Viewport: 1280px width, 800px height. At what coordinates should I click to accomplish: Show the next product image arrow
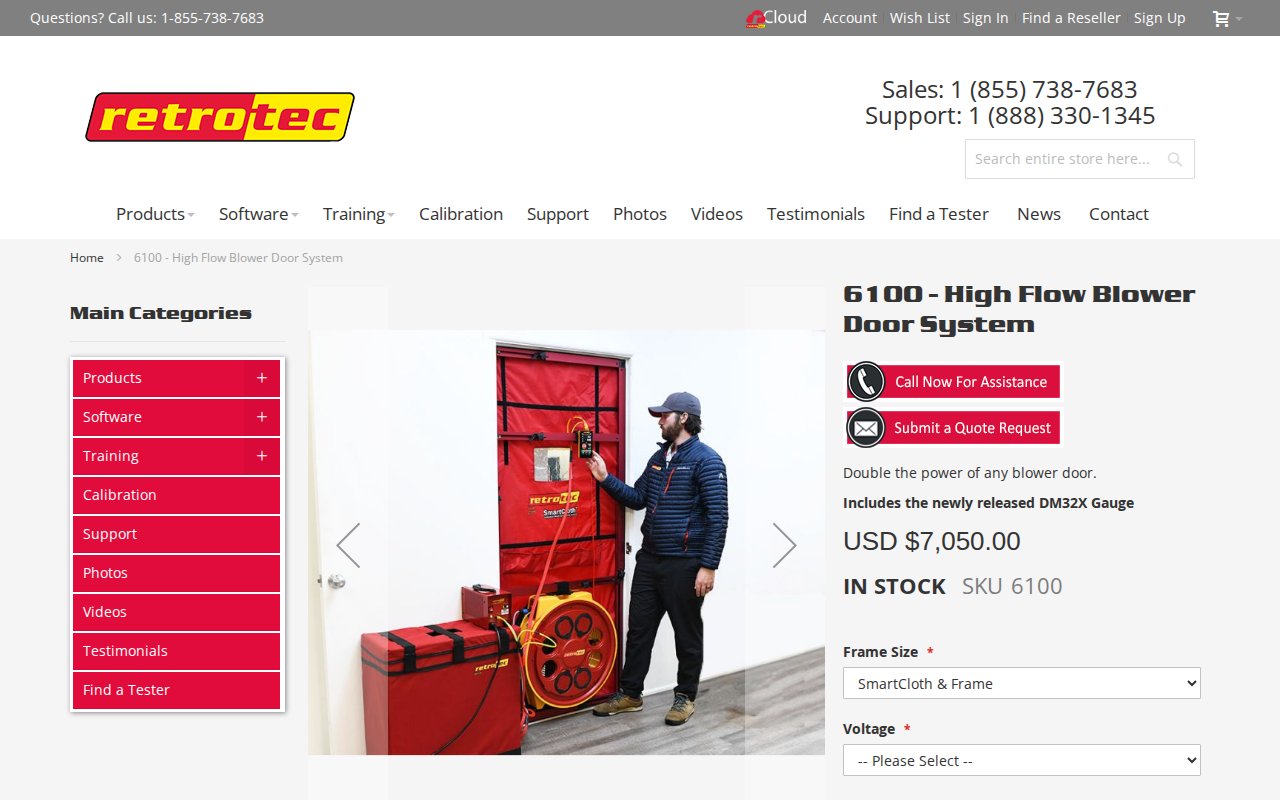(x=784, y=545)
